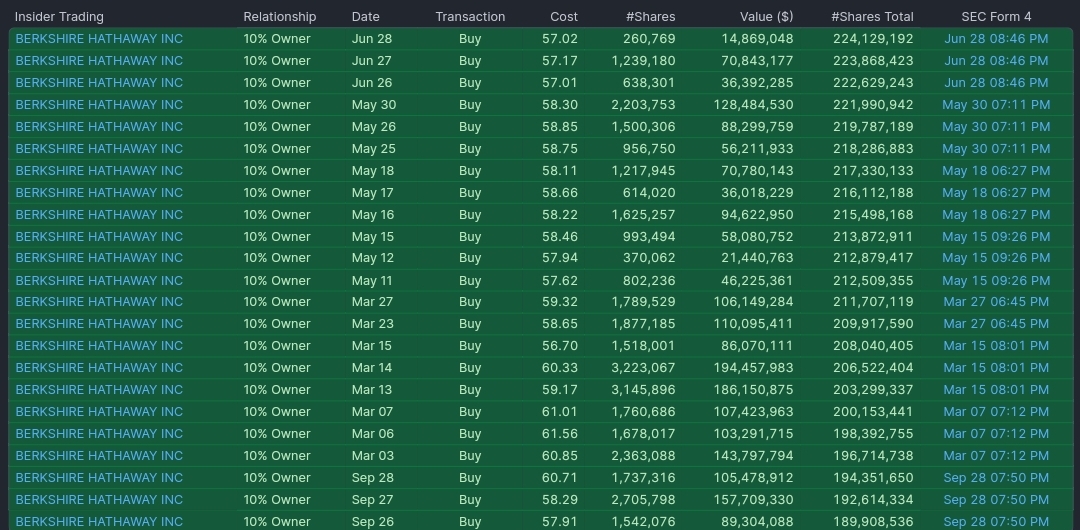1080x530 pixels.
Task: Click the #Shares column header
Action: 651,17
